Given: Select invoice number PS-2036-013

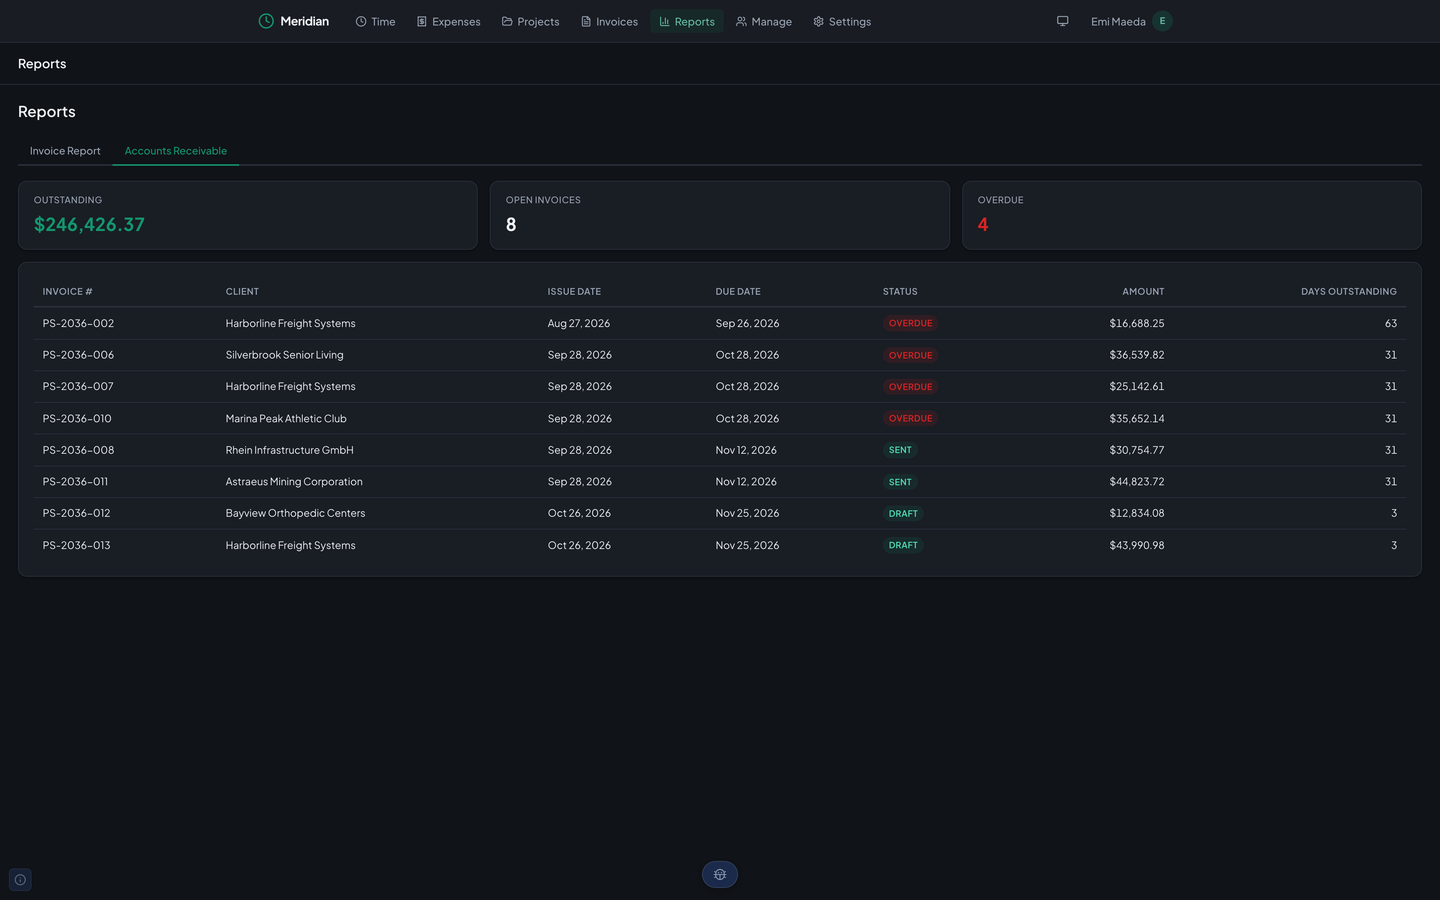Looking at the screenshot, I should pos(77,545).
